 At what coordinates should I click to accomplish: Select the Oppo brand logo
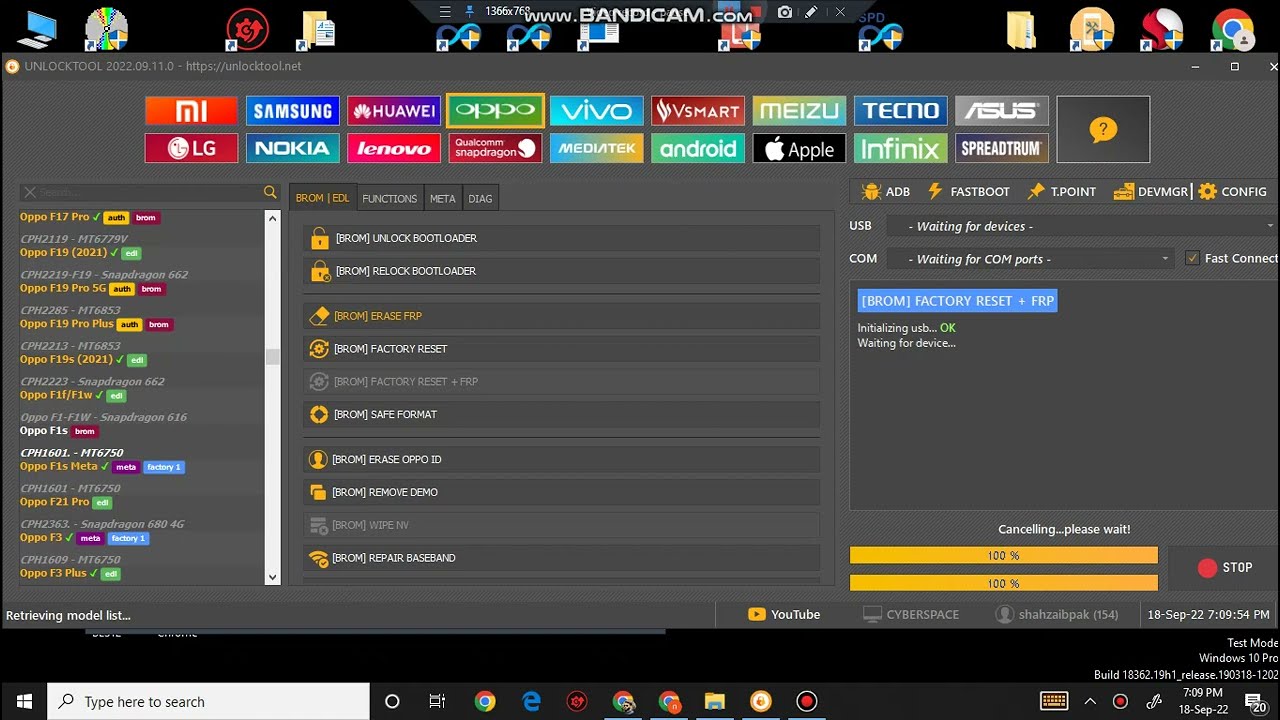click(x=495, y=111)
